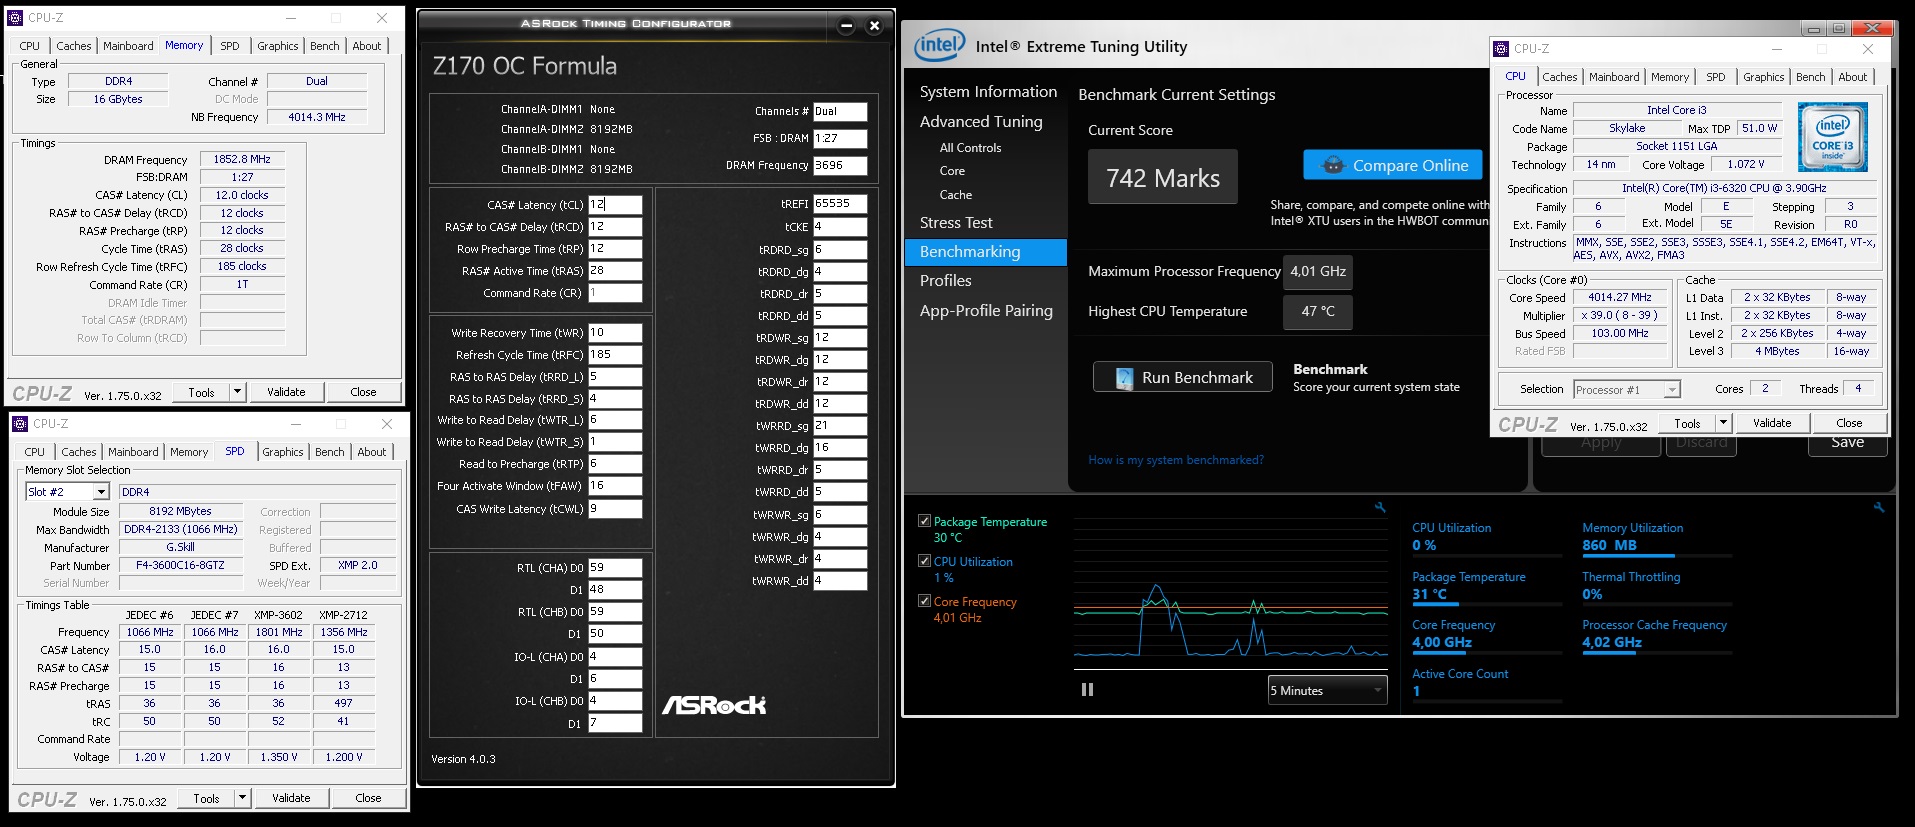Viewport: 1915px width, 827px height.
Task: Open Tools dropdown arrow in CPU-Z CPU window
Action: 1722,423
